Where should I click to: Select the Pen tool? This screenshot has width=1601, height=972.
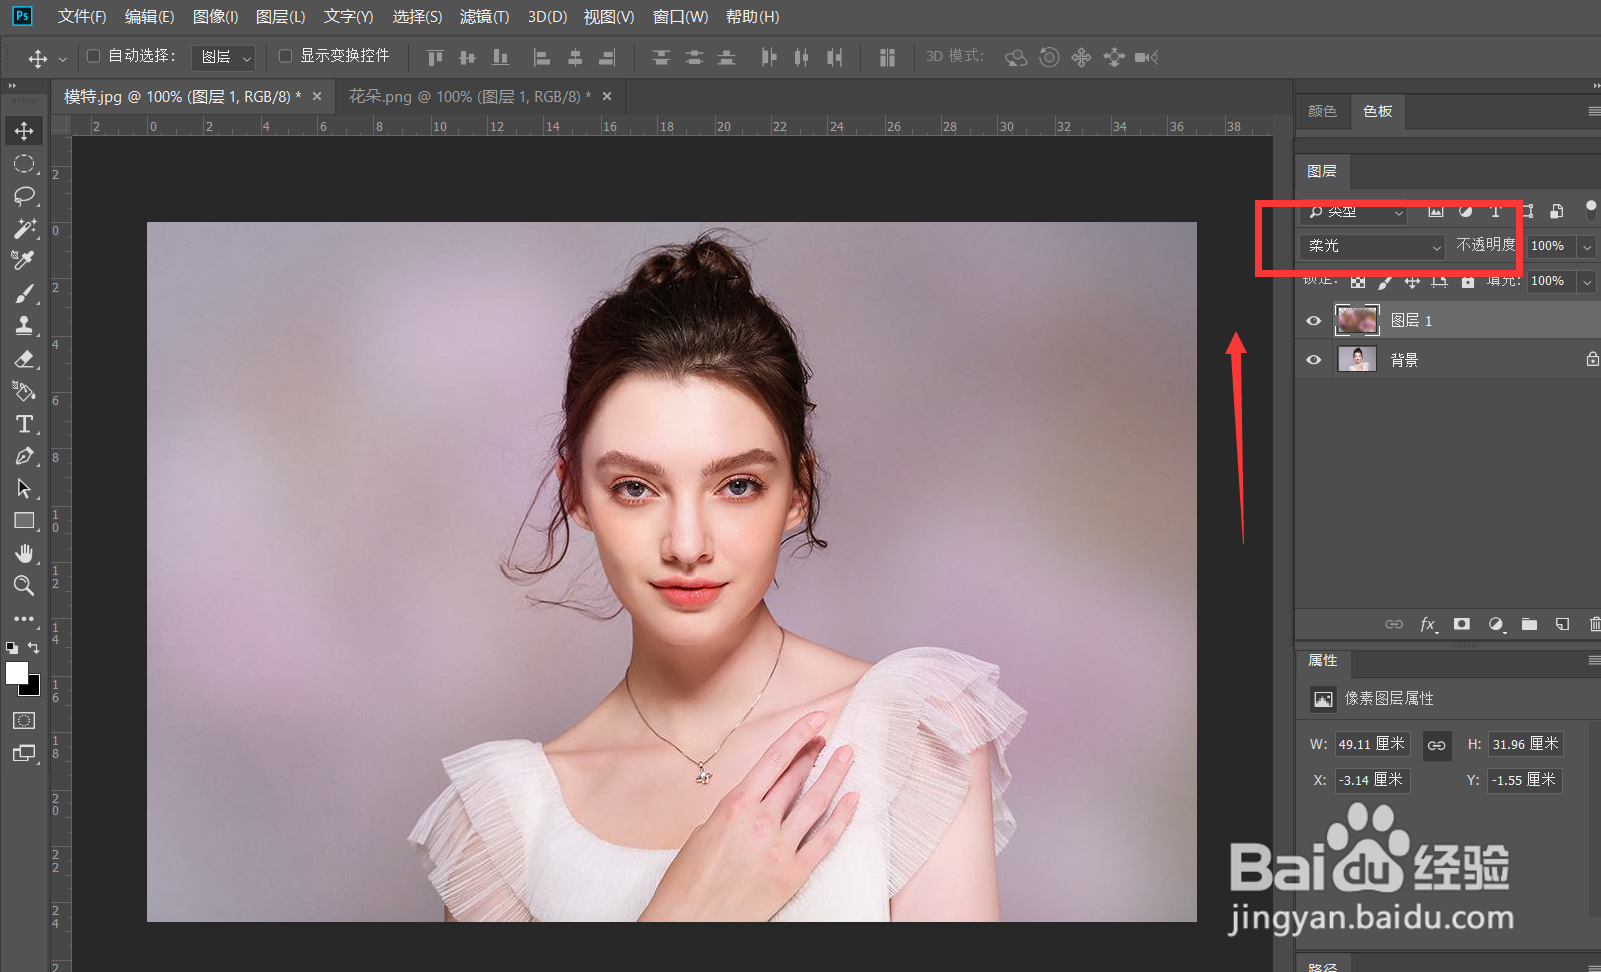click(24, 457)
